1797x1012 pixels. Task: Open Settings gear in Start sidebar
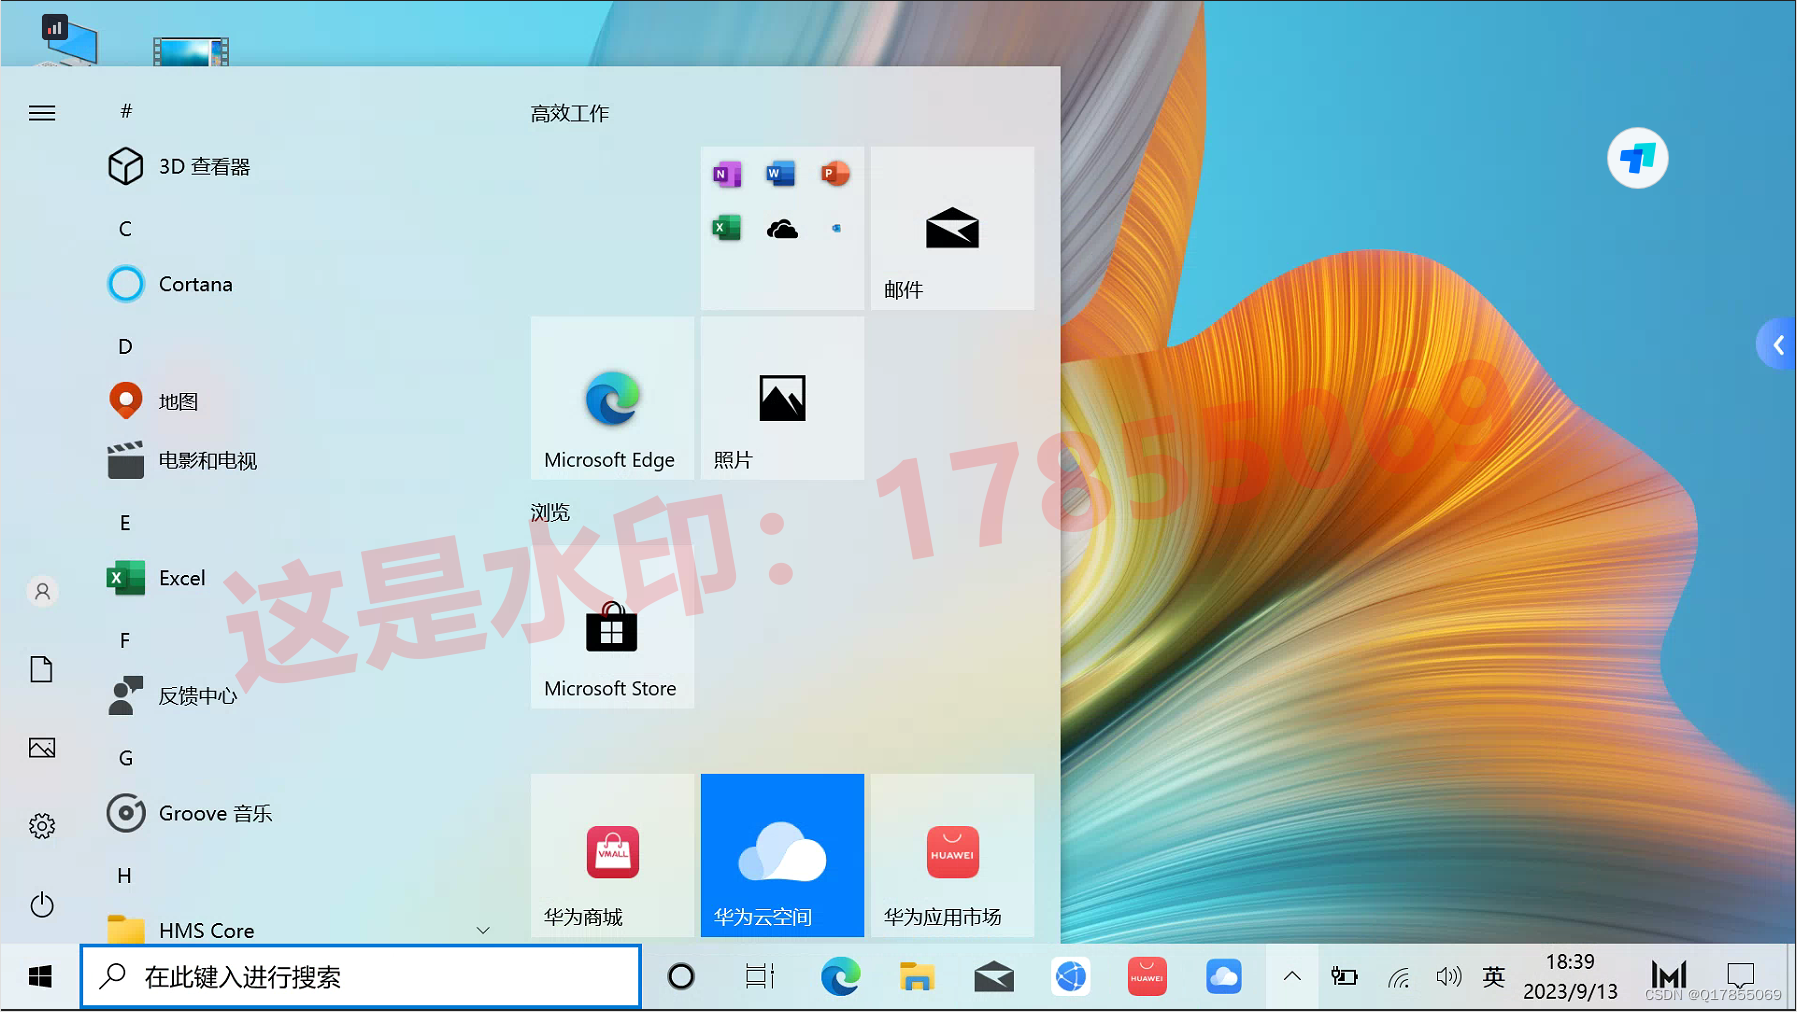coord(42,826)
